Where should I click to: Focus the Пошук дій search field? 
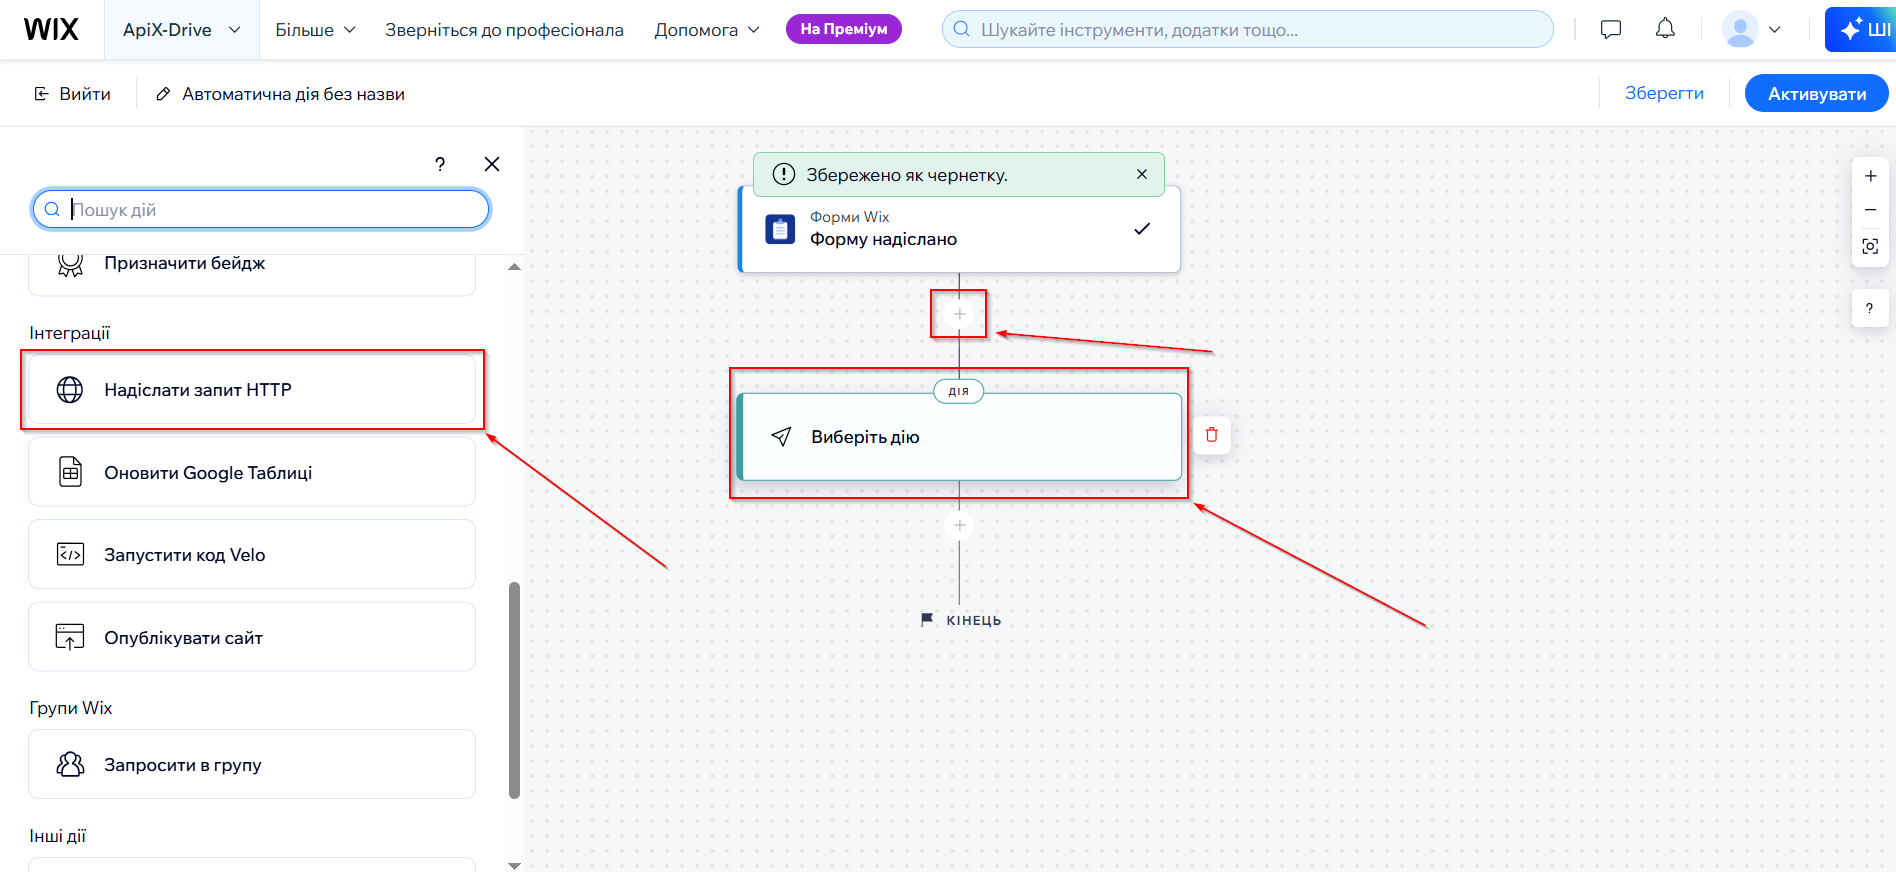click(x=261, y=210)
